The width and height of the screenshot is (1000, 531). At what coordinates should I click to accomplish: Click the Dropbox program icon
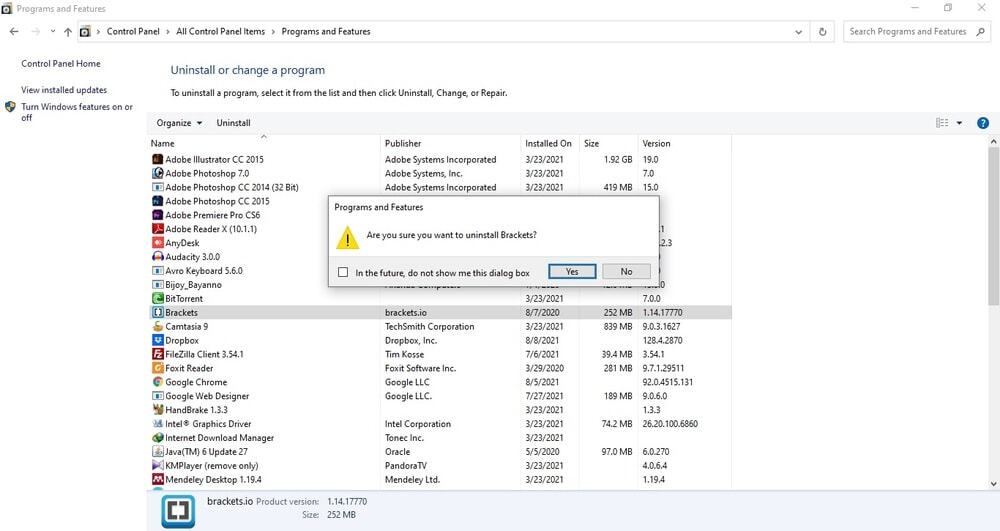click(x=158, y=340)
